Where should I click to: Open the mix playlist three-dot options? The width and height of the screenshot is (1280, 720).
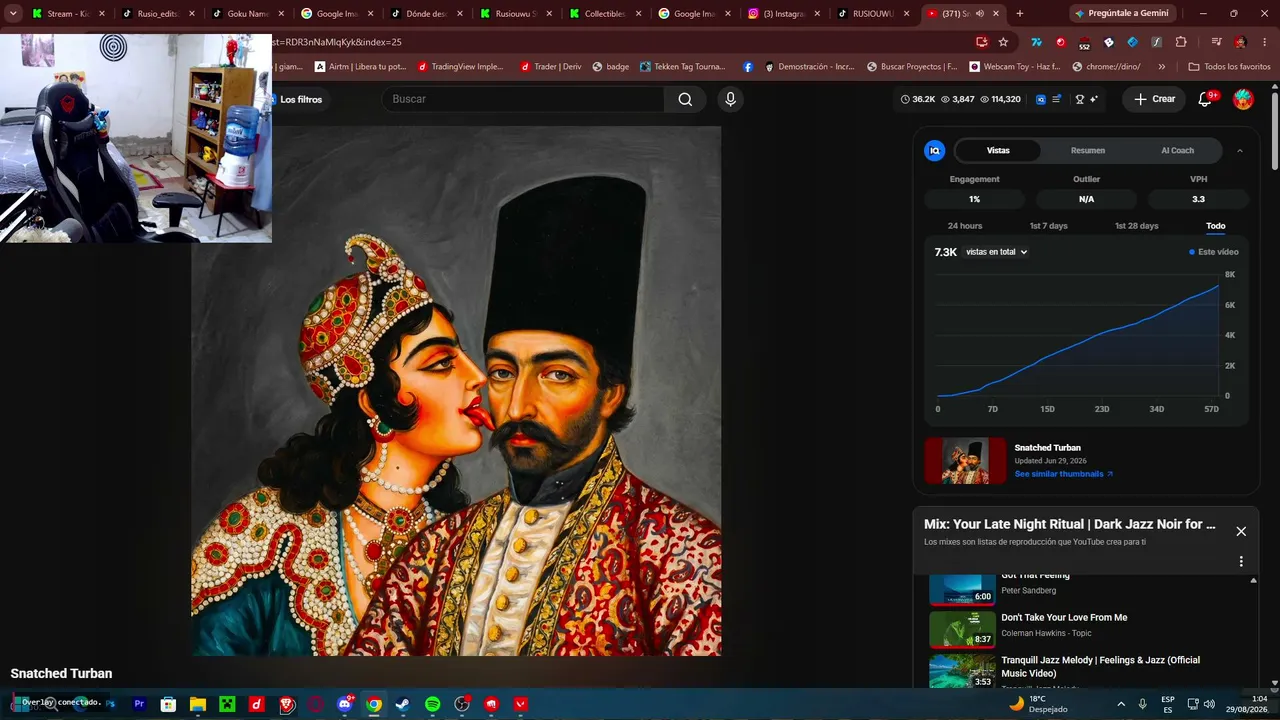point(1241,561)
